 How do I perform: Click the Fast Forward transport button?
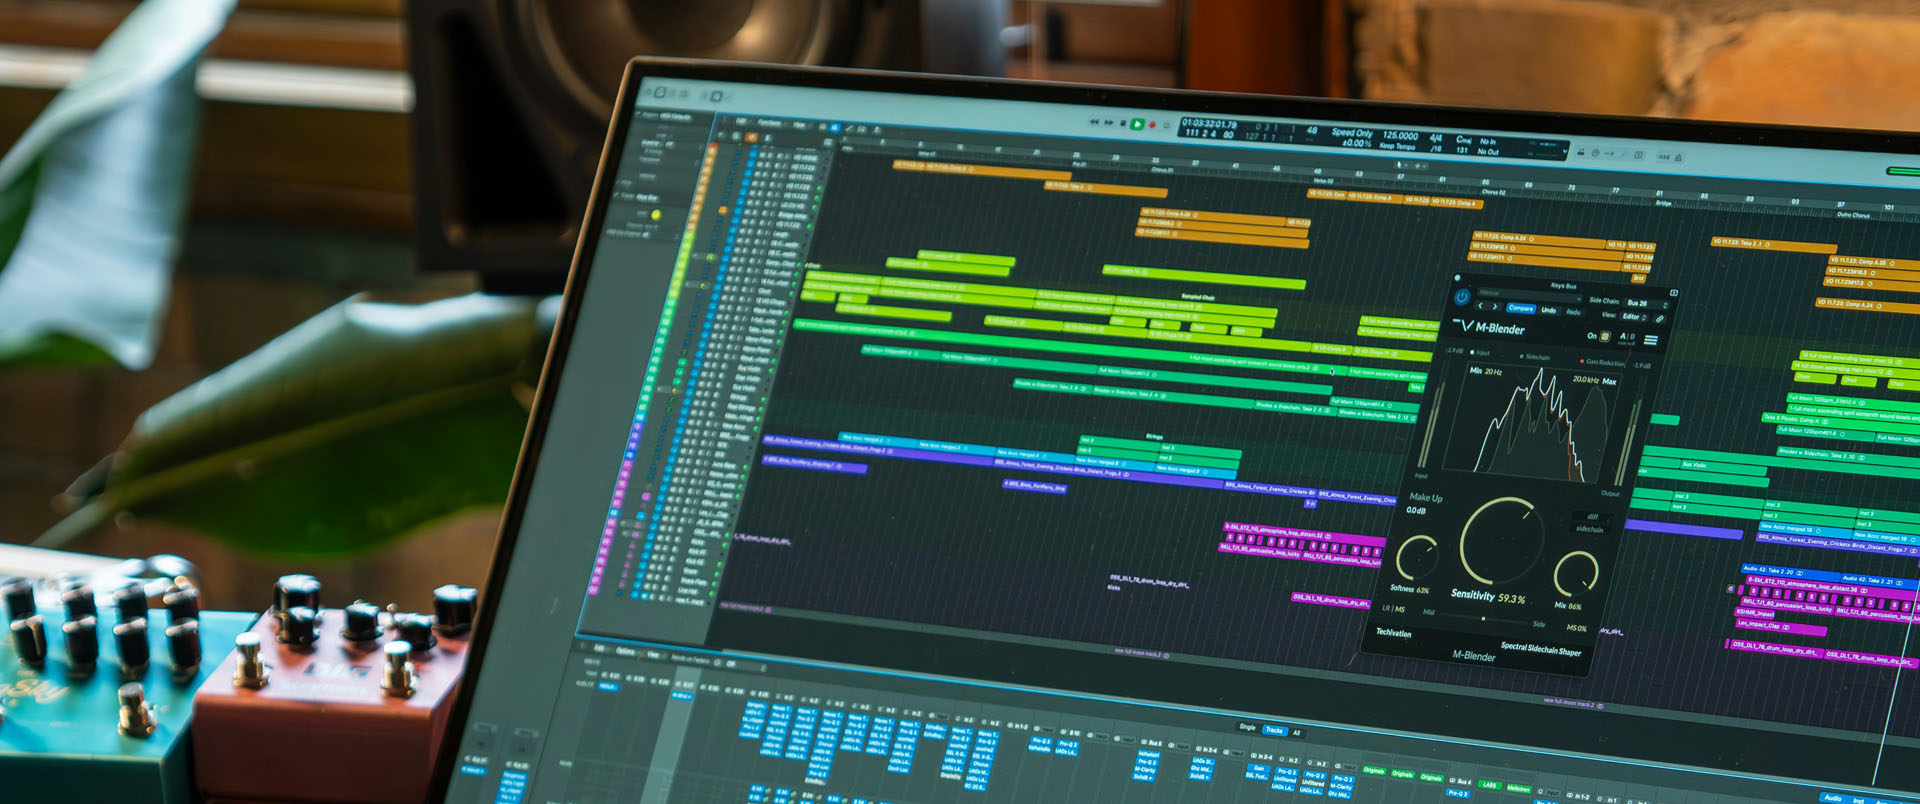[x=1108, y=123]
